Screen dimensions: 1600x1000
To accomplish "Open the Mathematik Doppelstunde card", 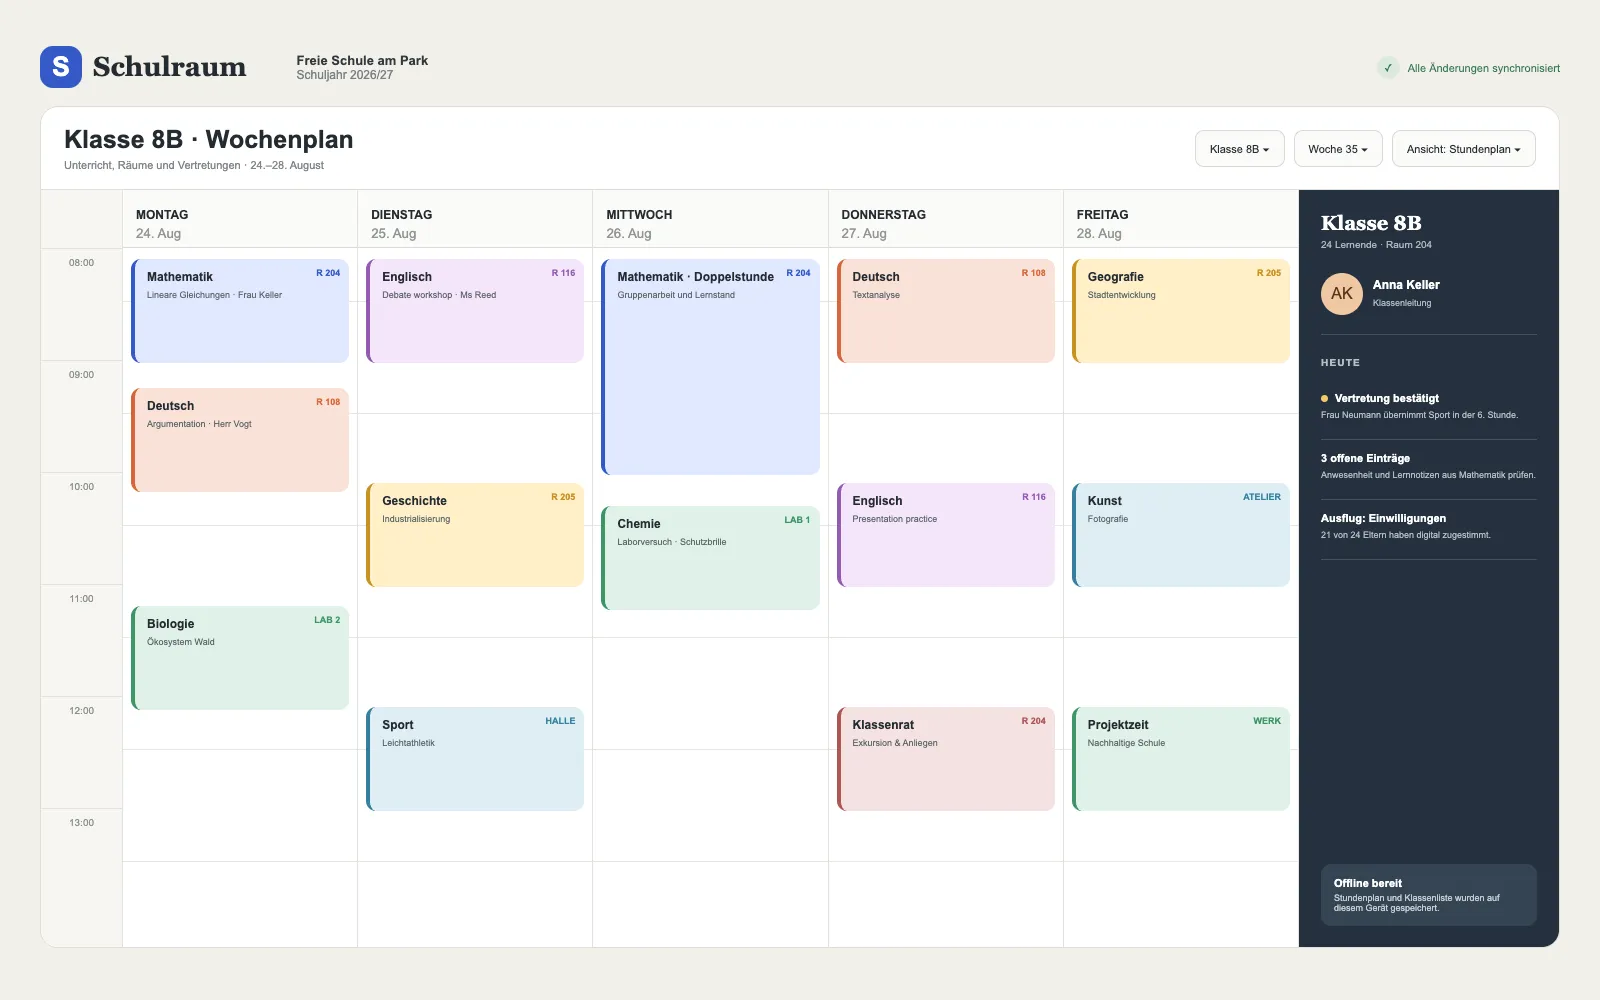I will 710,367.
